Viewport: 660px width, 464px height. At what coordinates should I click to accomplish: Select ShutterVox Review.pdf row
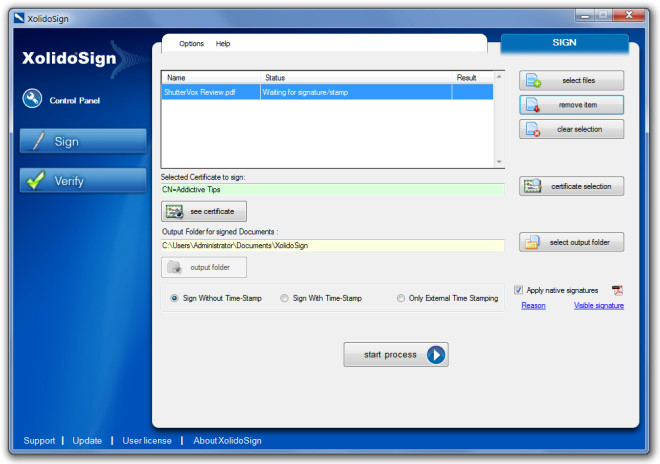[x=327, y=92]
